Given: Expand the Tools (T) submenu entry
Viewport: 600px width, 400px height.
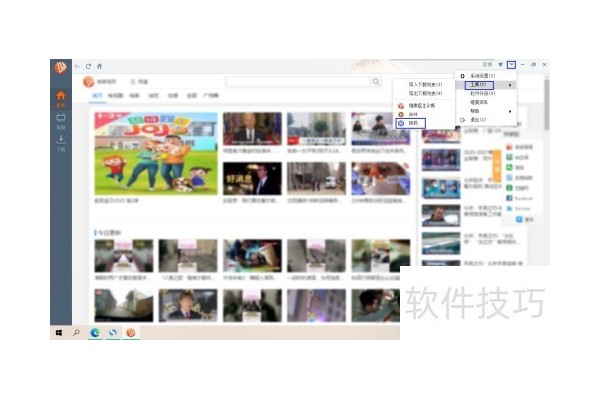Looking at the screenshot, I should point(486,85).
